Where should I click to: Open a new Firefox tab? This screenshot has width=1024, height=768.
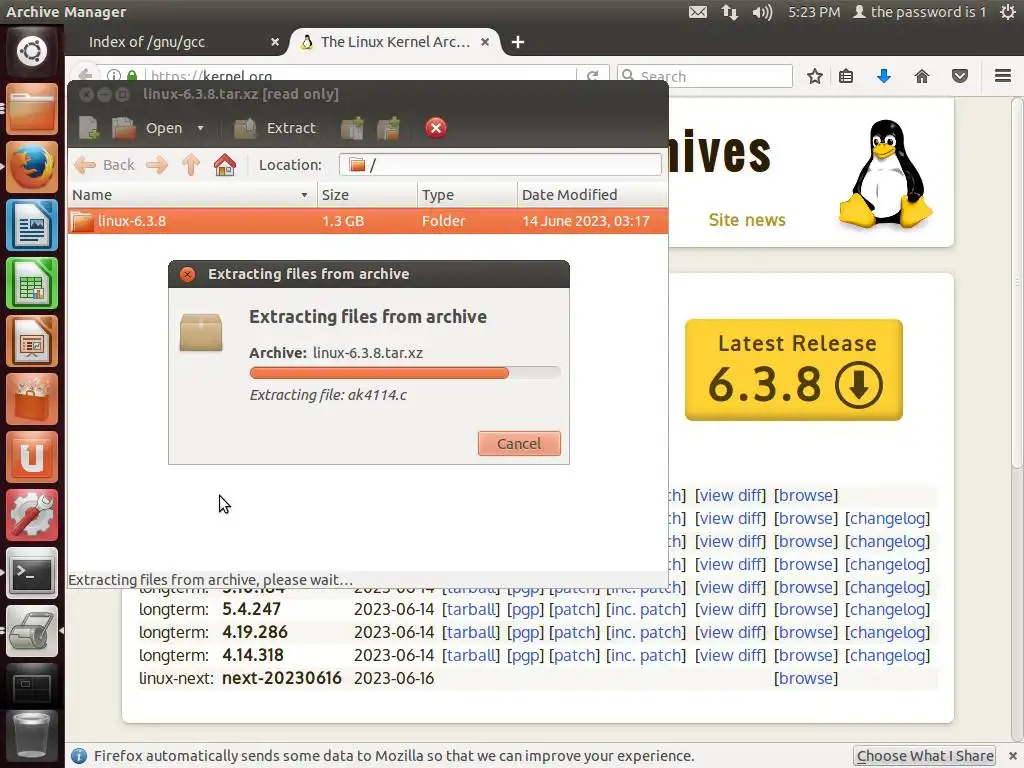[x=518, y=42]
